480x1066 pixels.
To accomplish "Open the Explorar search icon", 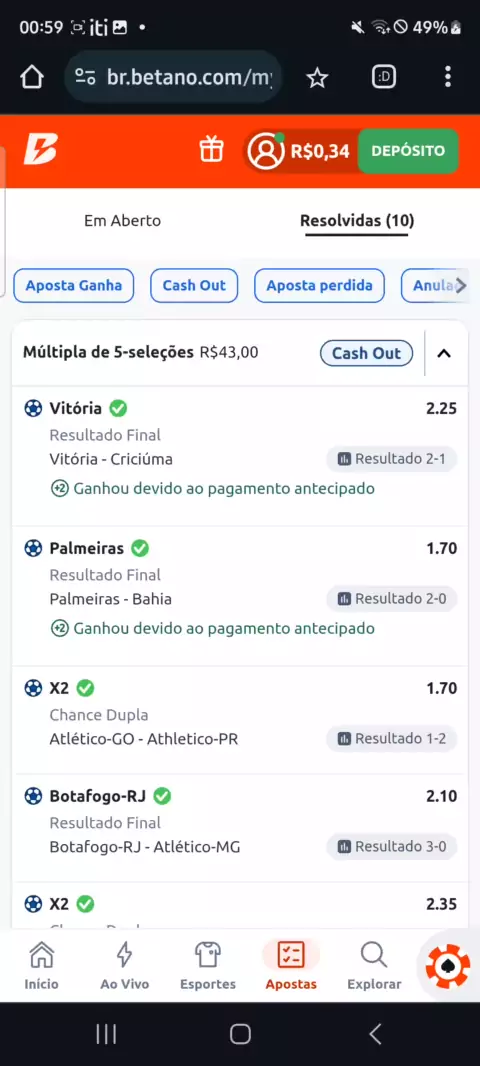I will coord(374,965).
